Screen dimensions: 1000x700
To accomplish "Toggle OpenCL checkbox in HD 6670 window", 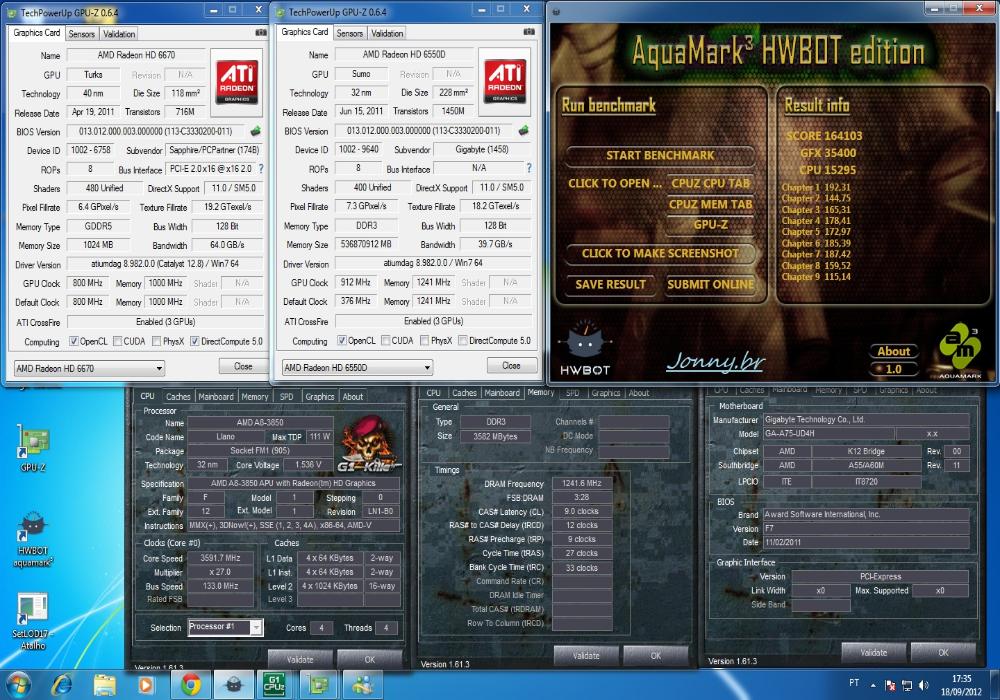I will click(73, 341).
